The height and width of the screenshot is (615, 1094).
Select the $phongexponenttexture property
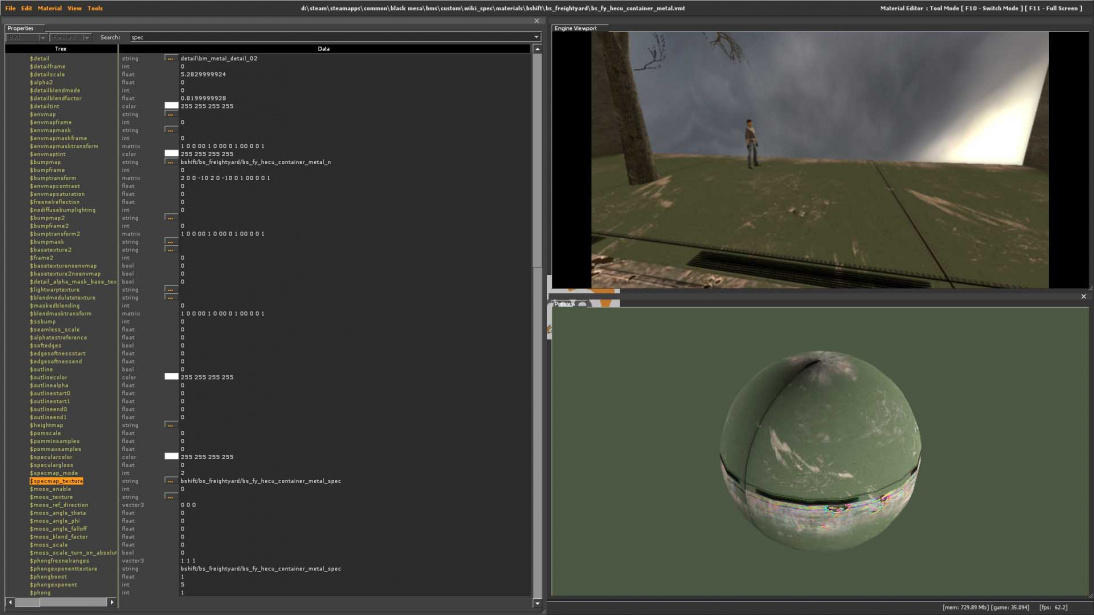[63, 569]
